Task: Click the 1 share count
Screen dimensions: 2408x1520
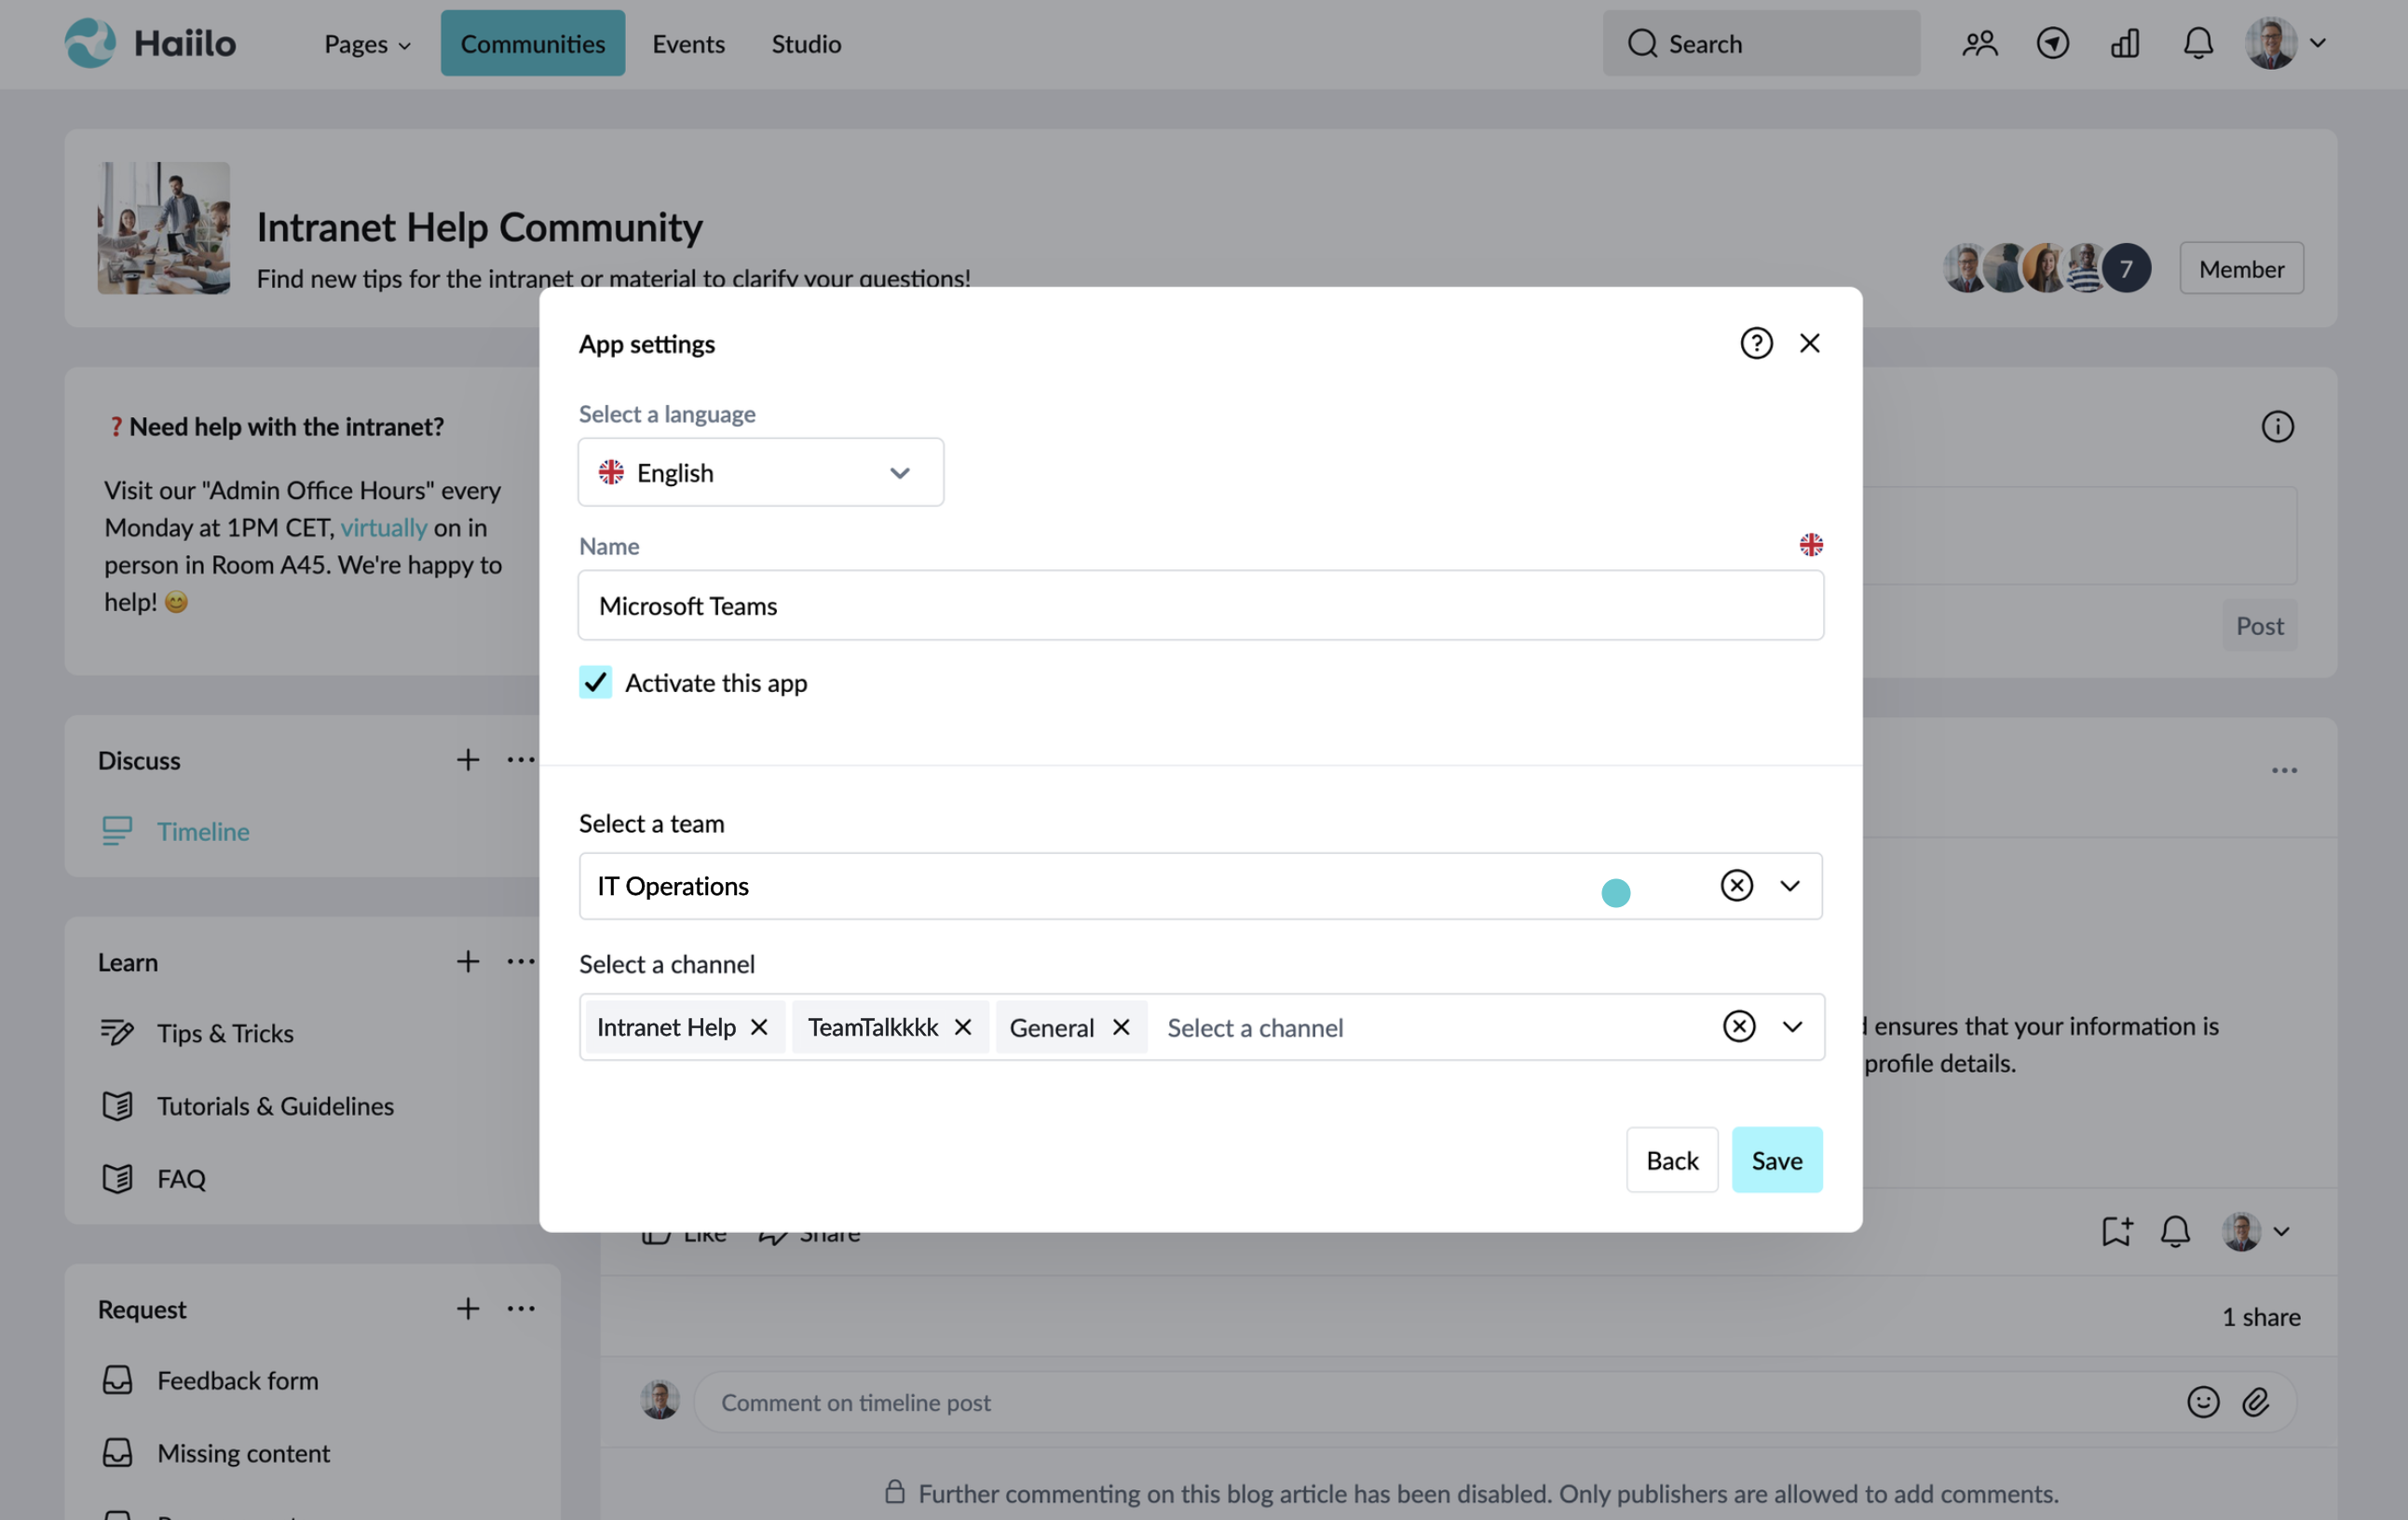Action: tap(2260, 1317)
